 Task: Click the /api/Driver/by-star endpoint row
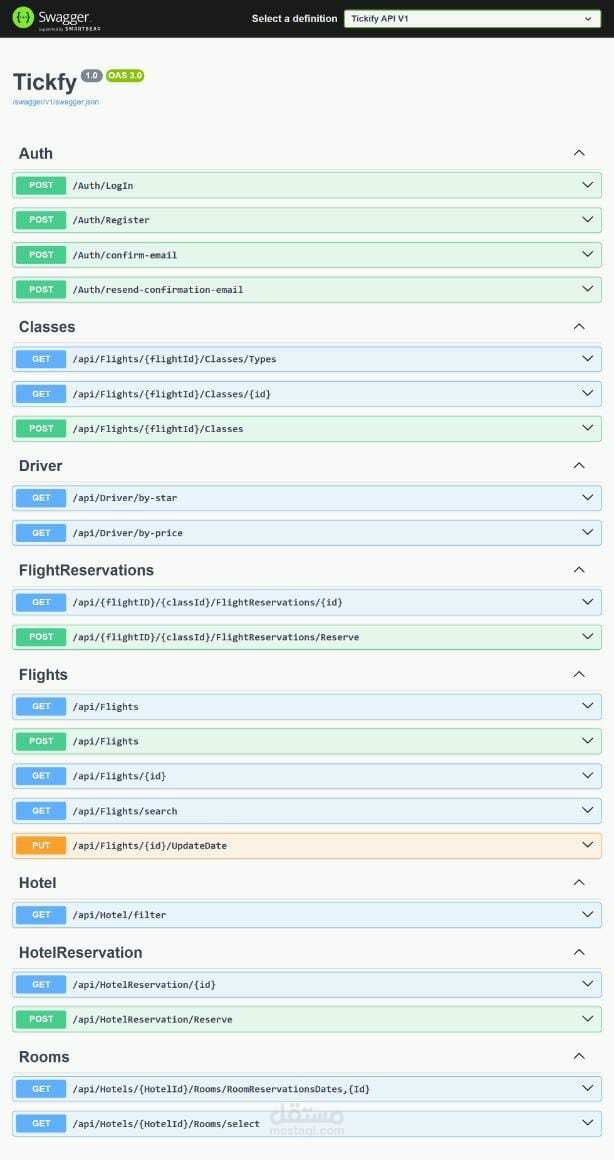300,497
